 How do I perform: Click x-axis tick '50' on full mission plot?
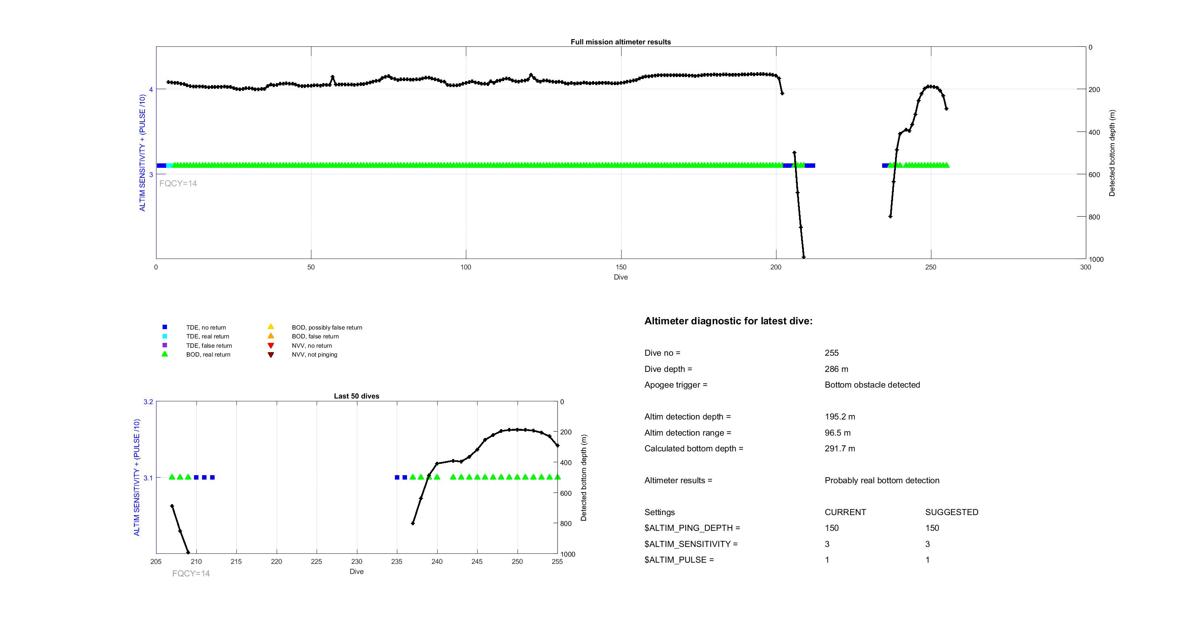click(x=311, y=268)
